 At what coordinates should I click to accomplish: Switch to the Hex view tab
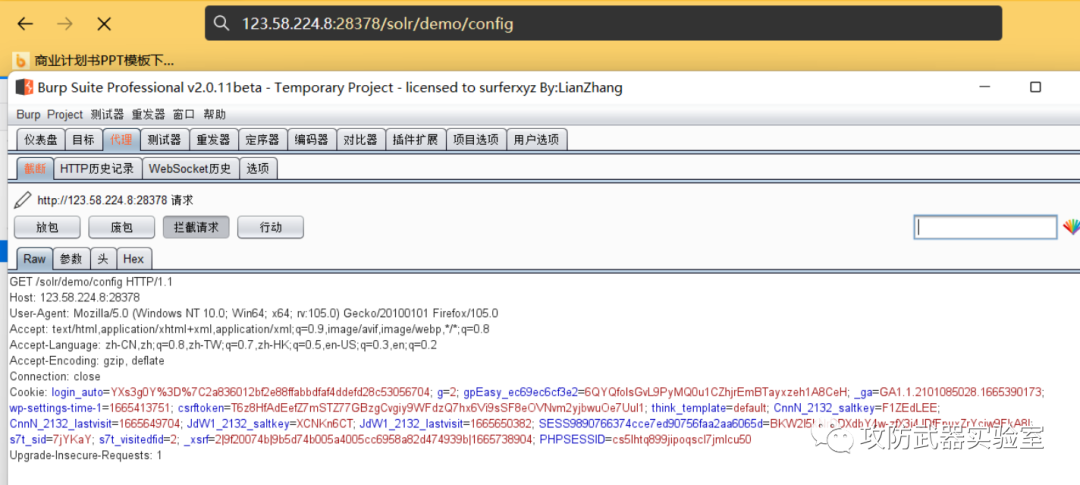tap(134, 259)
